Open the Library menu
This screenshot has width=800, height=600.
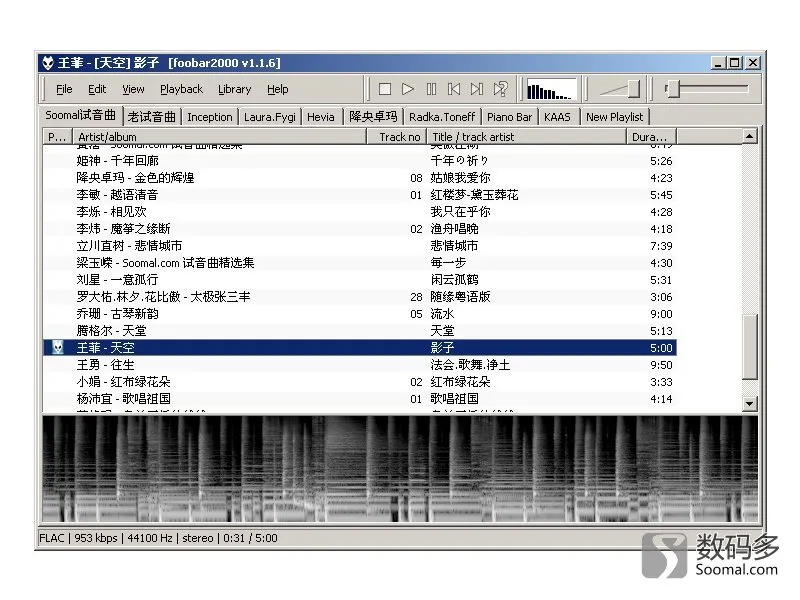tap(235, 89)
